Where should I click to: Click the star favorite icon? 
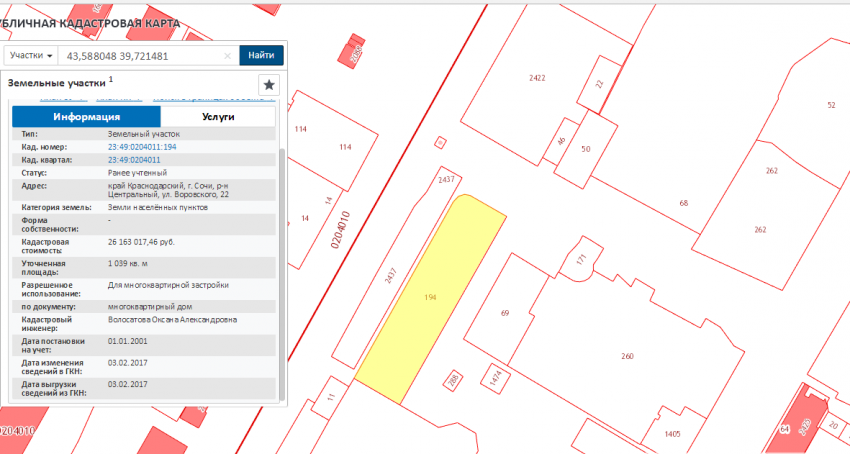268,85
